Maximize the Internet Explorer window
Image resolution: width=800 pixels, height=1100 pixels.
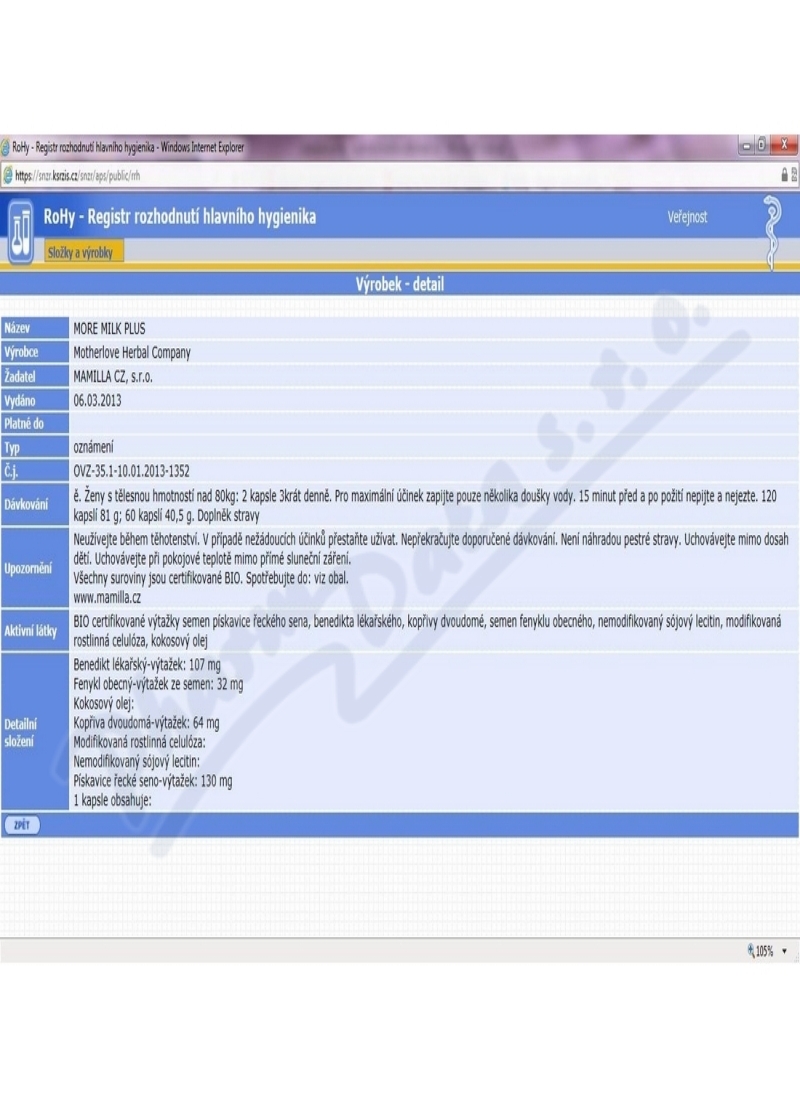(764, 147)
